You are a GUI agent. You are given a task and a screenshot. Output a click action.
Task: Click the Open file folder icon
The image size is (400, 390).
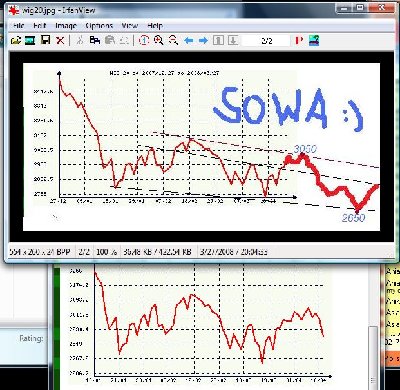point(16,41)
